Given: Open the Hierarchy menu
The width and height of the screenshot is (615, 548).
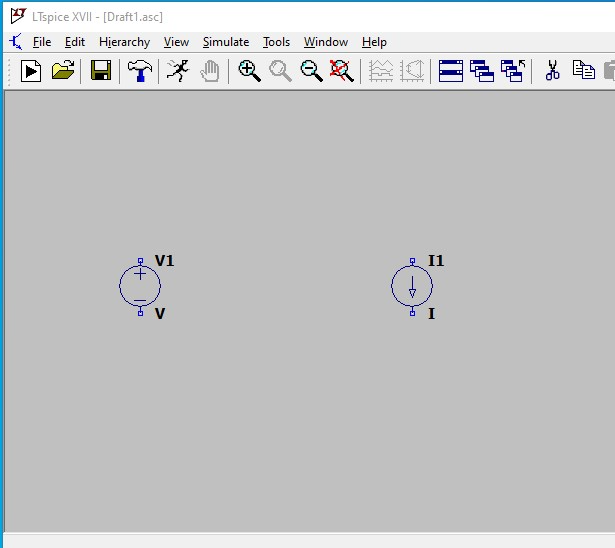Looking at the screenshot, I should [x=125, y=42].
